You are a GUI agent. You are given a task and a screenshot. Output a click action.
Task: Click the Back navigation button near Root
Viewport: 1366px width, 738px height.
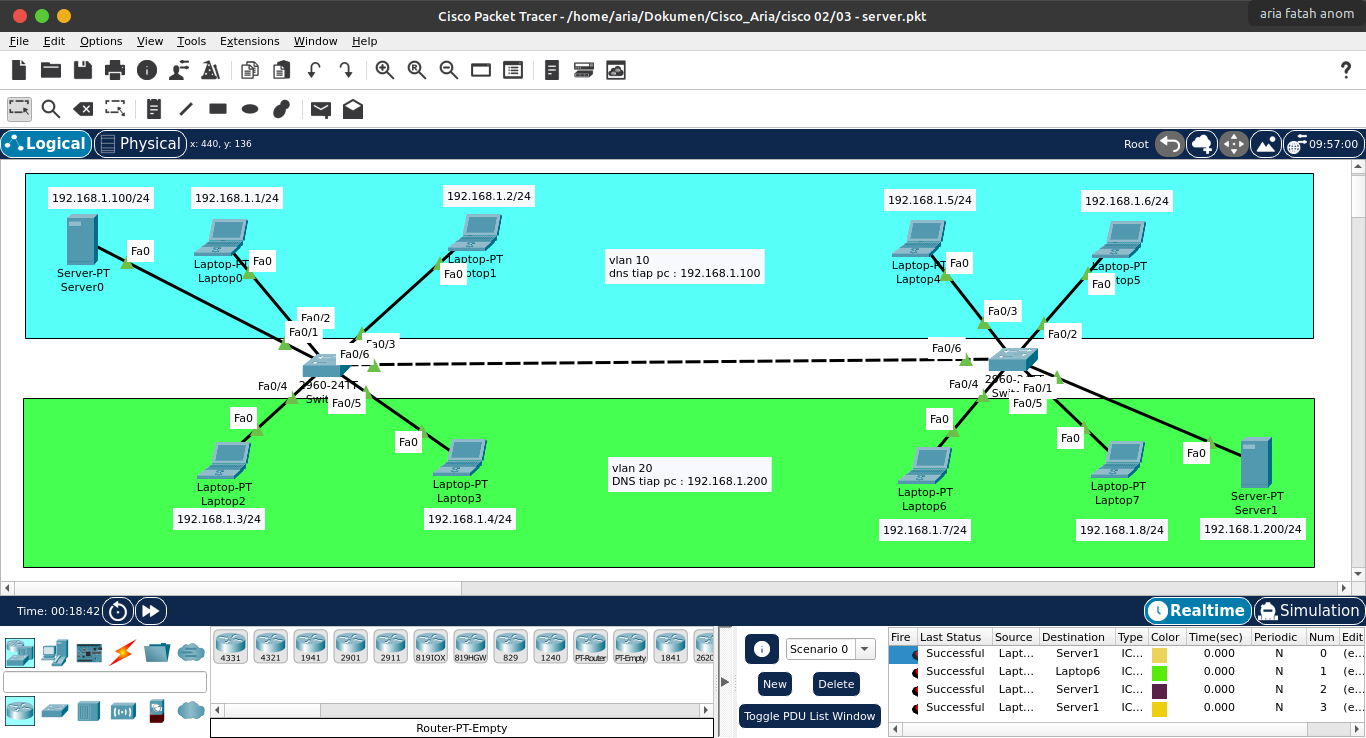pos(1169,144)
